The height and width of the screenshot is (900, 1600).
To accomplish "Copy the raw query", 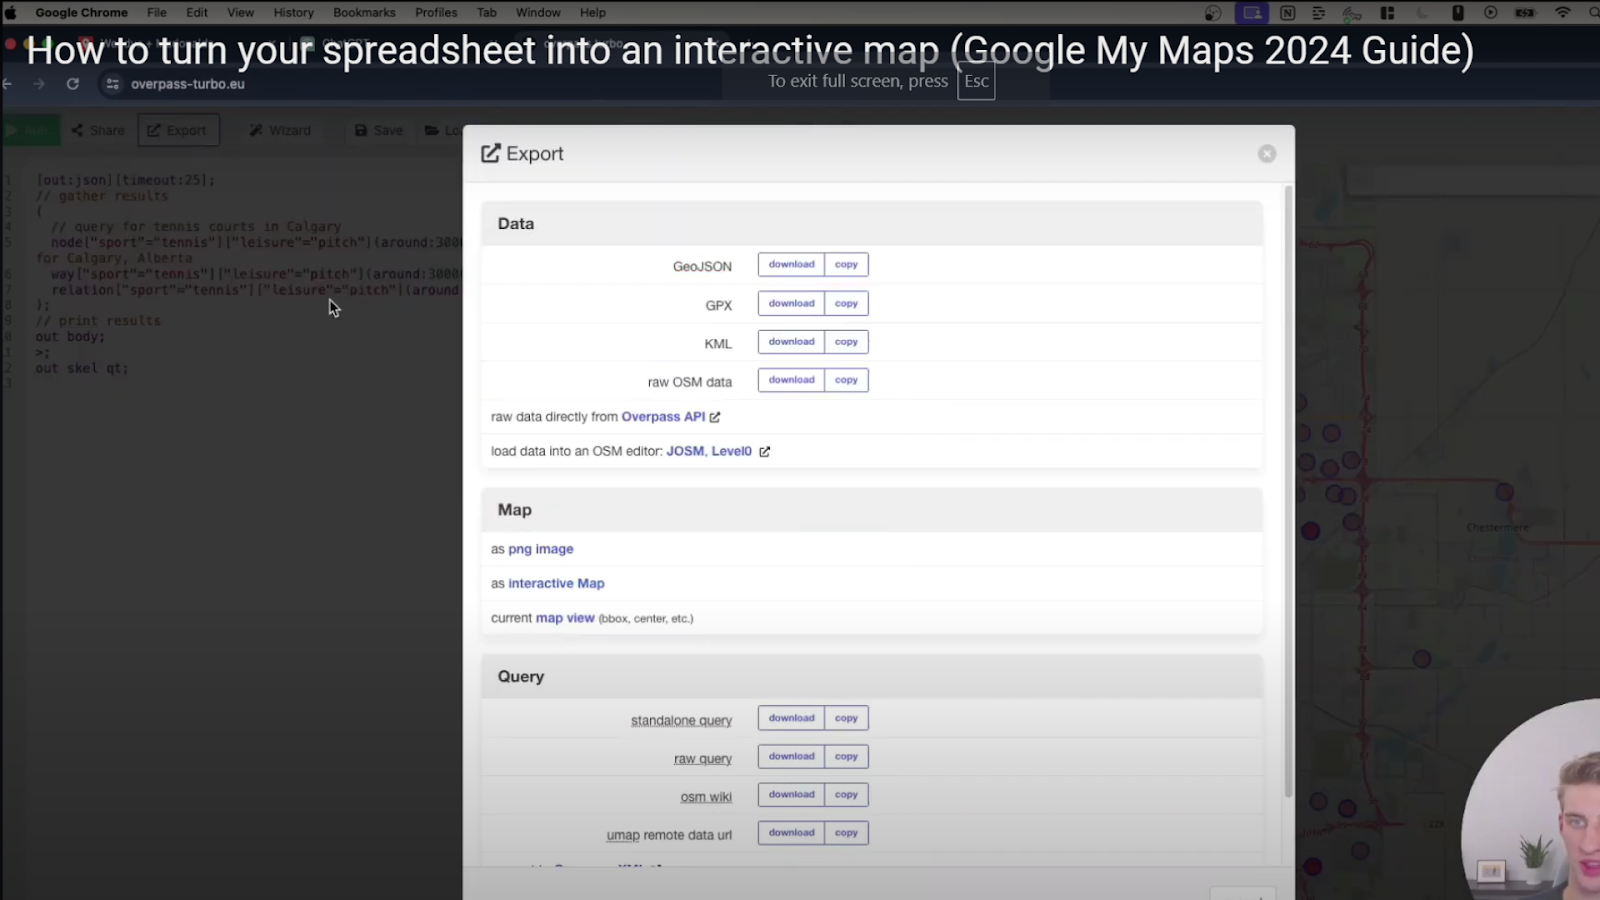I will click(x=846, y=757).
